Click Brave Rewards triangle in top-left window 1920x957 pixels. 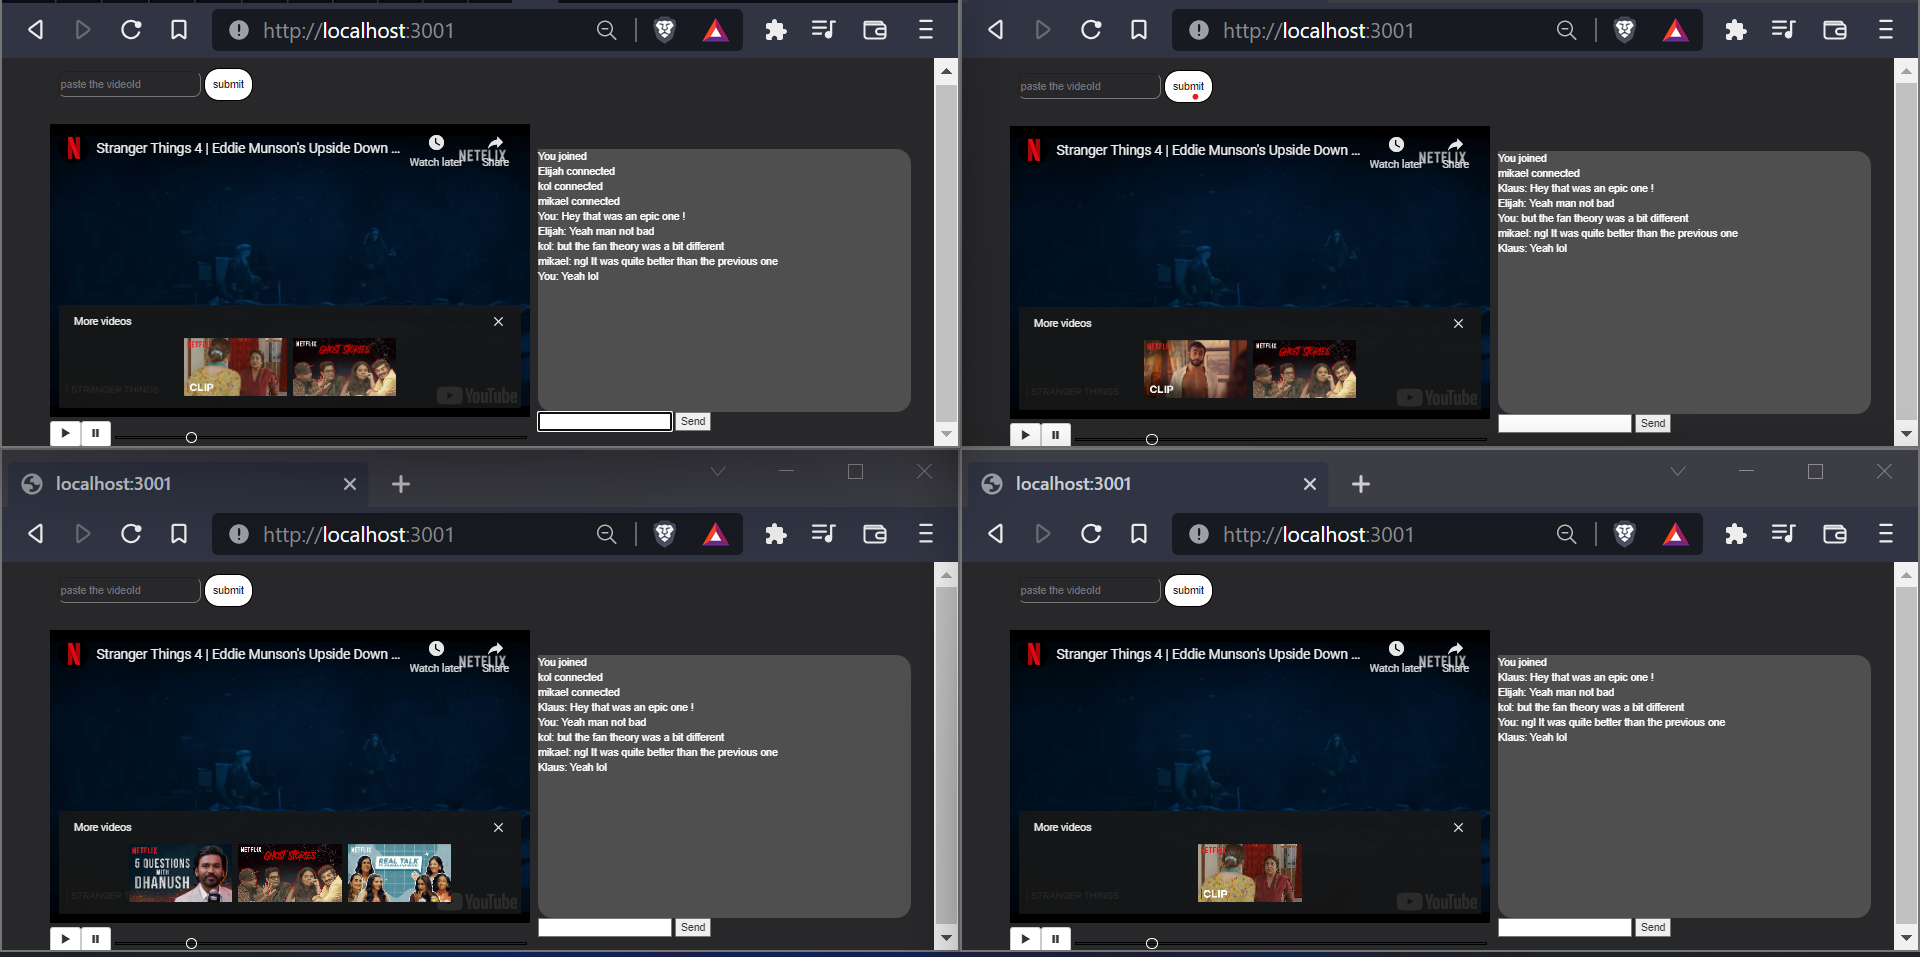(715, 30)
